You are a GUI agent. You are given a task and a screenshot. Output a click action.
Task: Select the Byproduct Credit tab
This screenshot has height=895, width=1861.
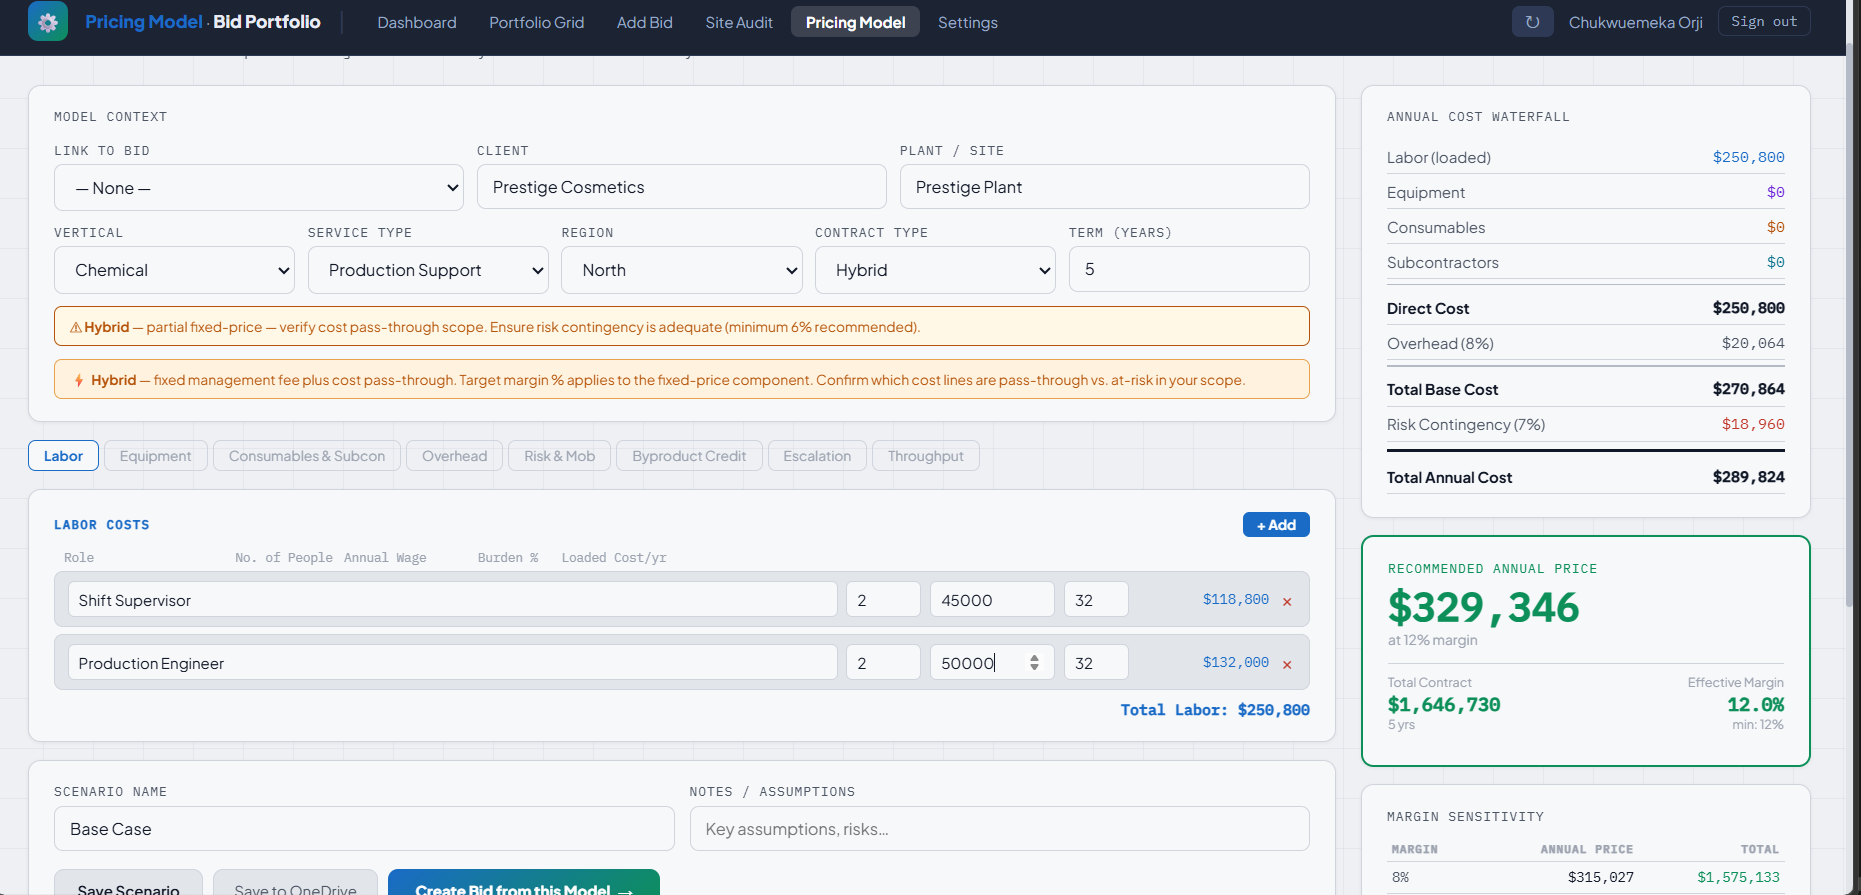click(x=688, y=456)
